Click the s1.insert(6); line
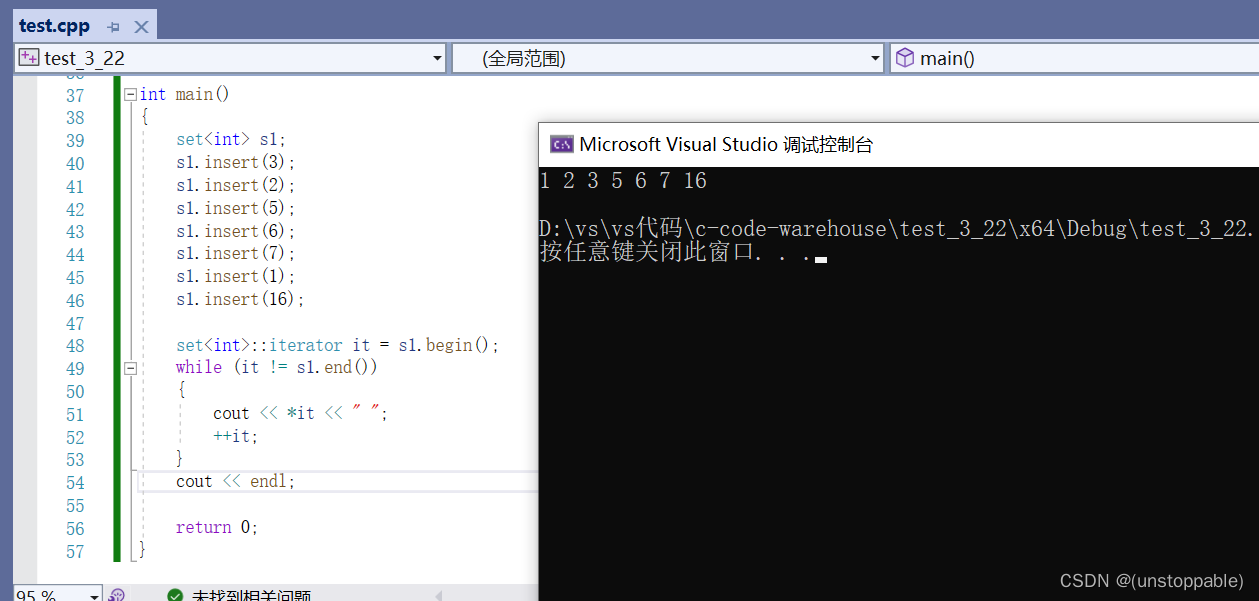Image resolution: width=1259 pixels, height=601 pixels. coord(236,231)
